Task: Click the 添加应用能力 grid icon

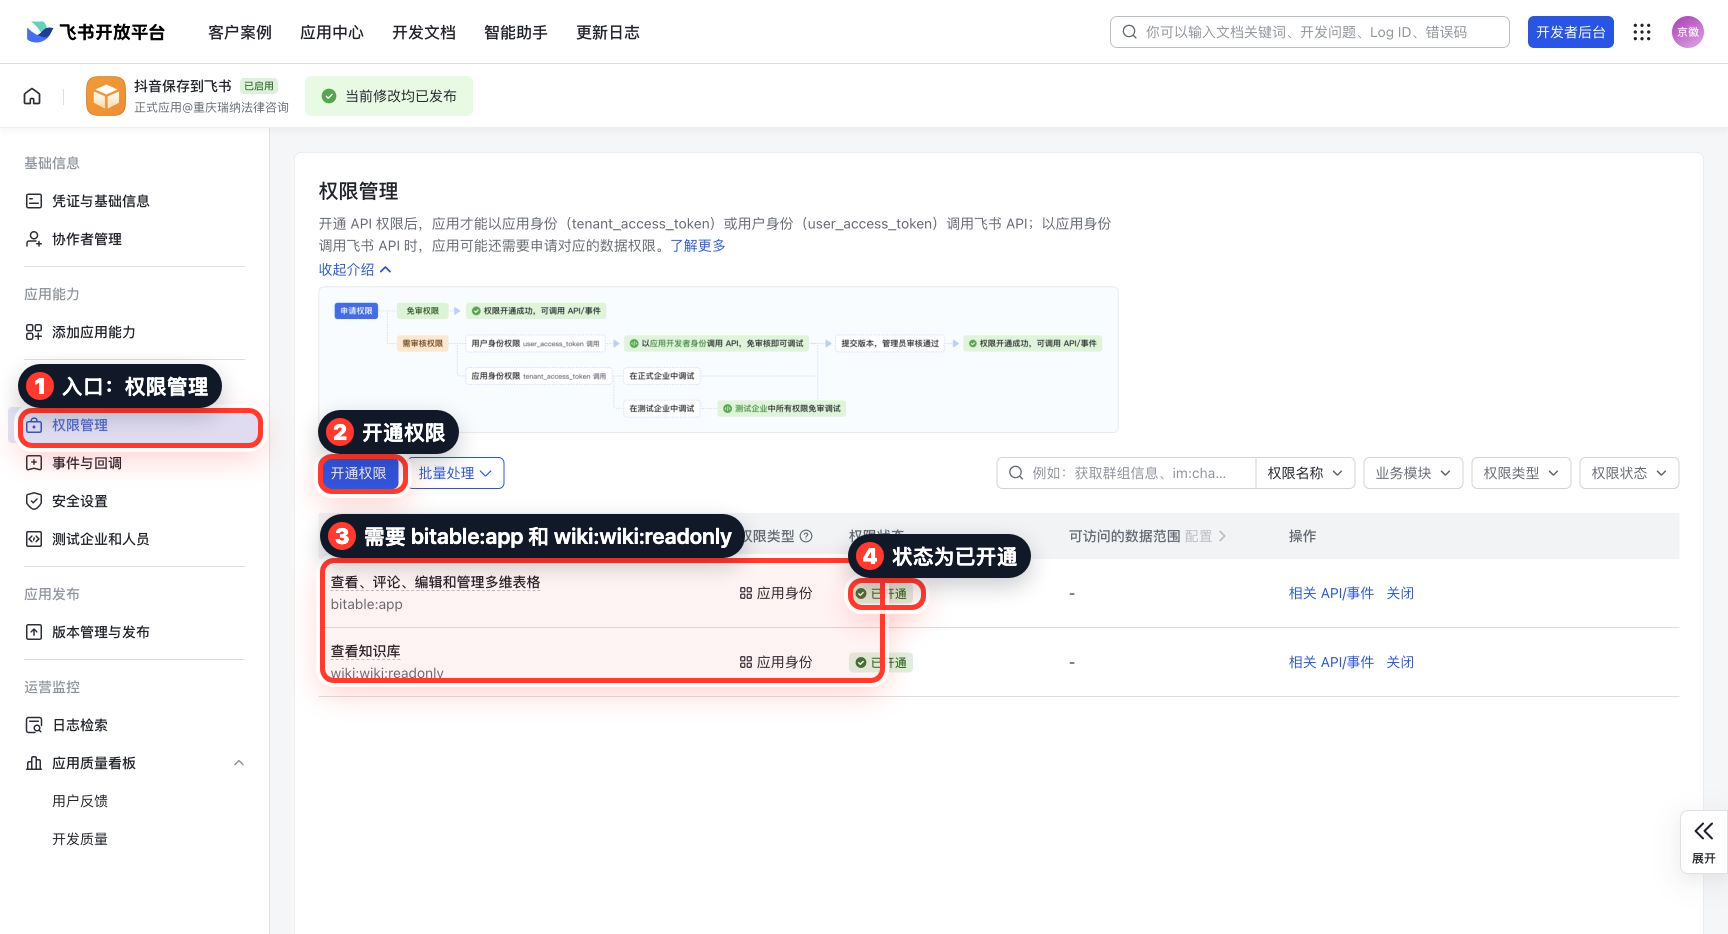Action: (x=34, y=332)
